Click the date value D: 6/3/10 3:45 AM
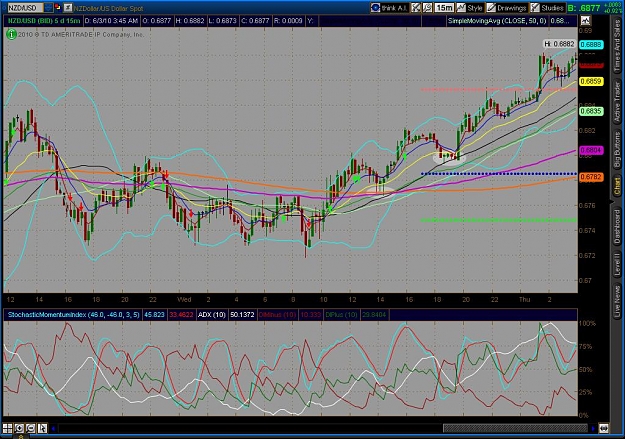The image size is (625, 439). [111, 21]
